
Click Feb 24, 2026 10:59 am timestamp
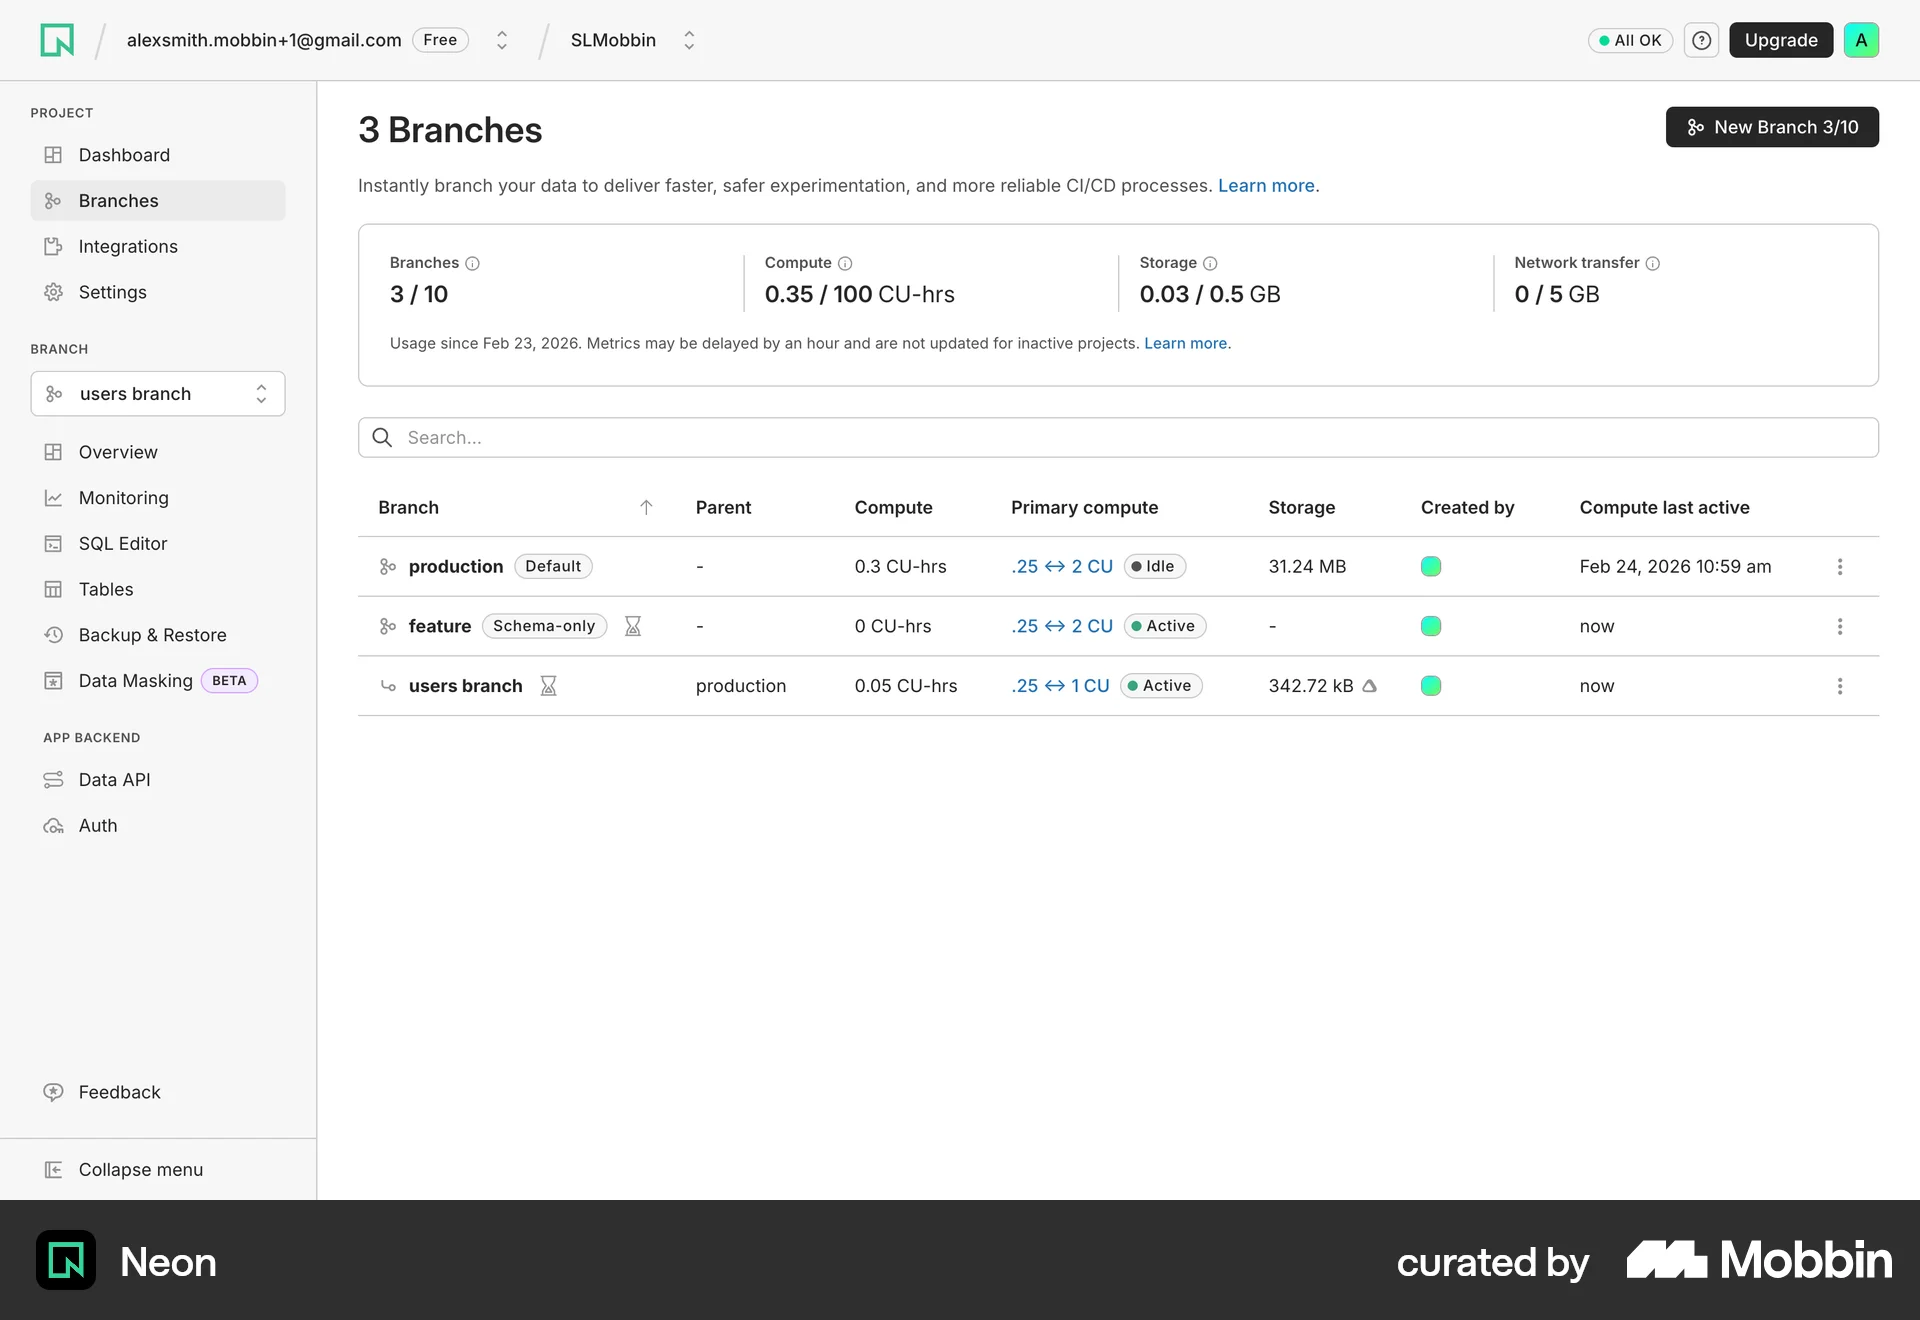1675,567
